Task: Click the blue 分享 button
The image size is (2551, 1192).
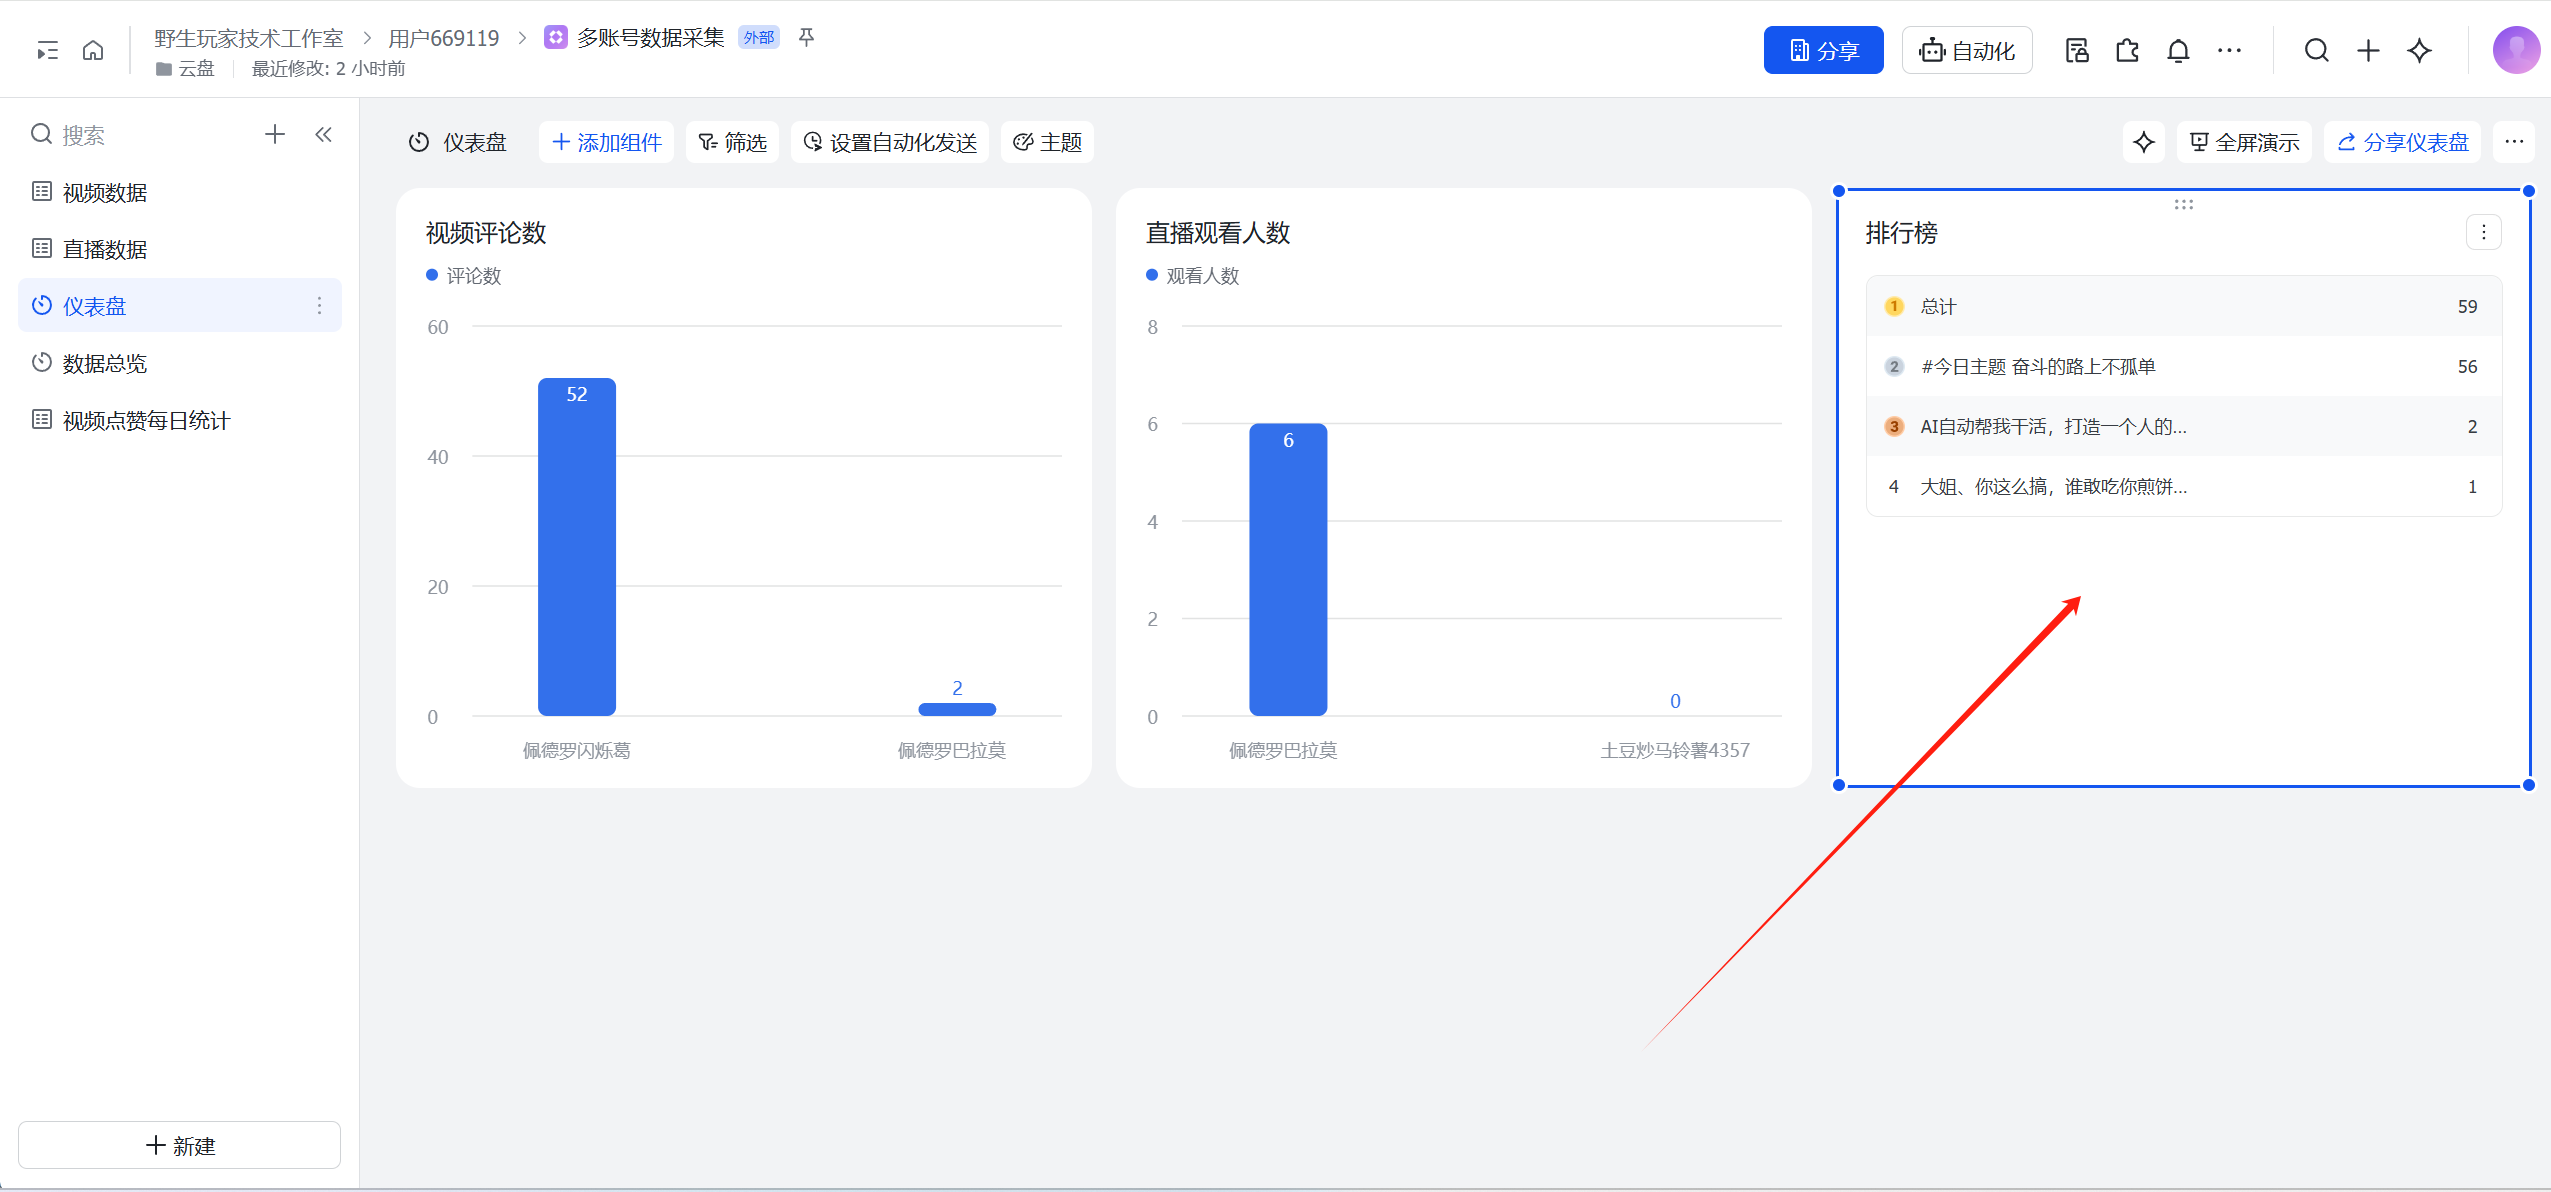Action: [x=1823, y=50]
